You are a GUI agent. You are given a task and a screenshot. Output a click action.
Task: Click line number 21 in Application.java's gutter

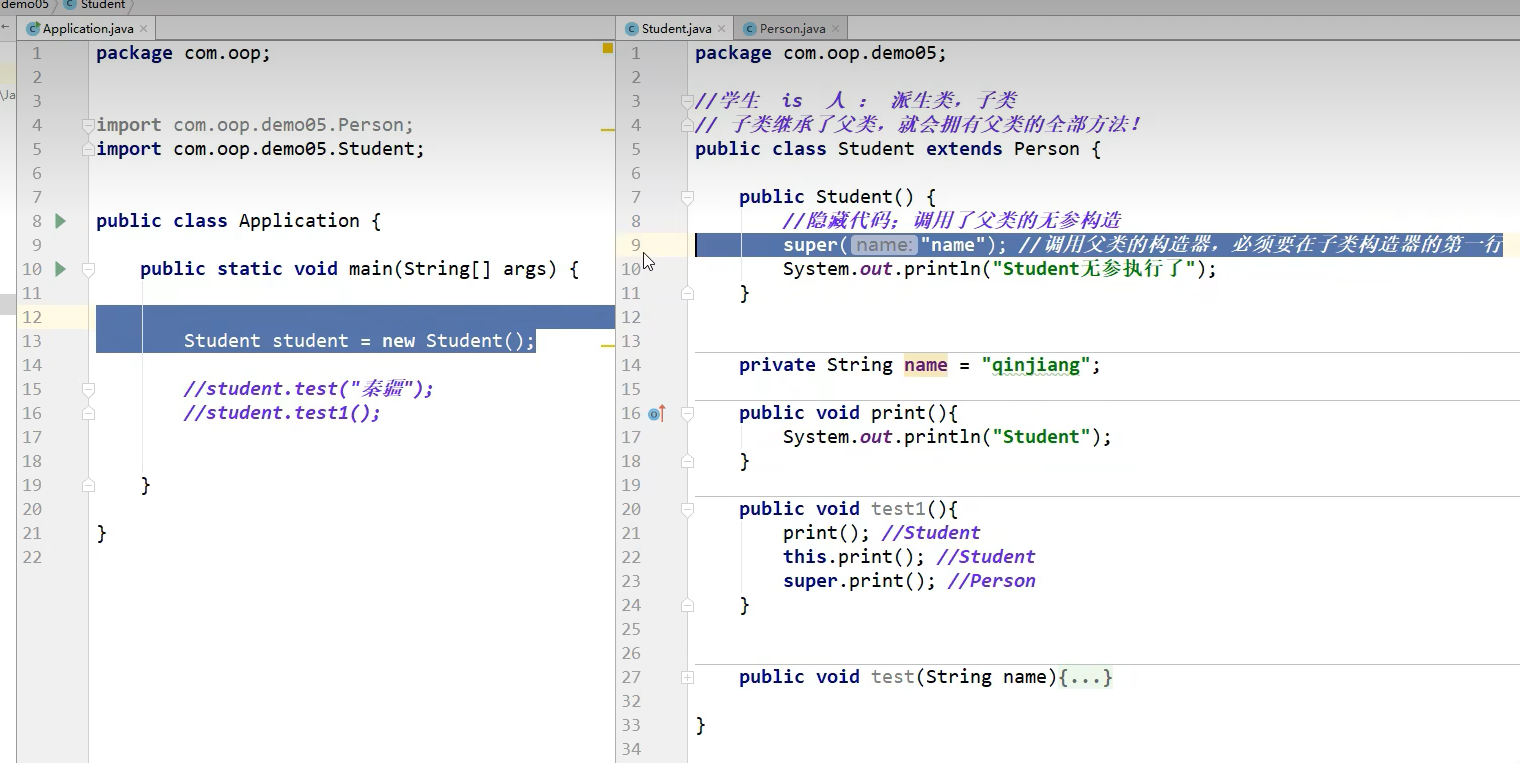click(x=32, y=533)
